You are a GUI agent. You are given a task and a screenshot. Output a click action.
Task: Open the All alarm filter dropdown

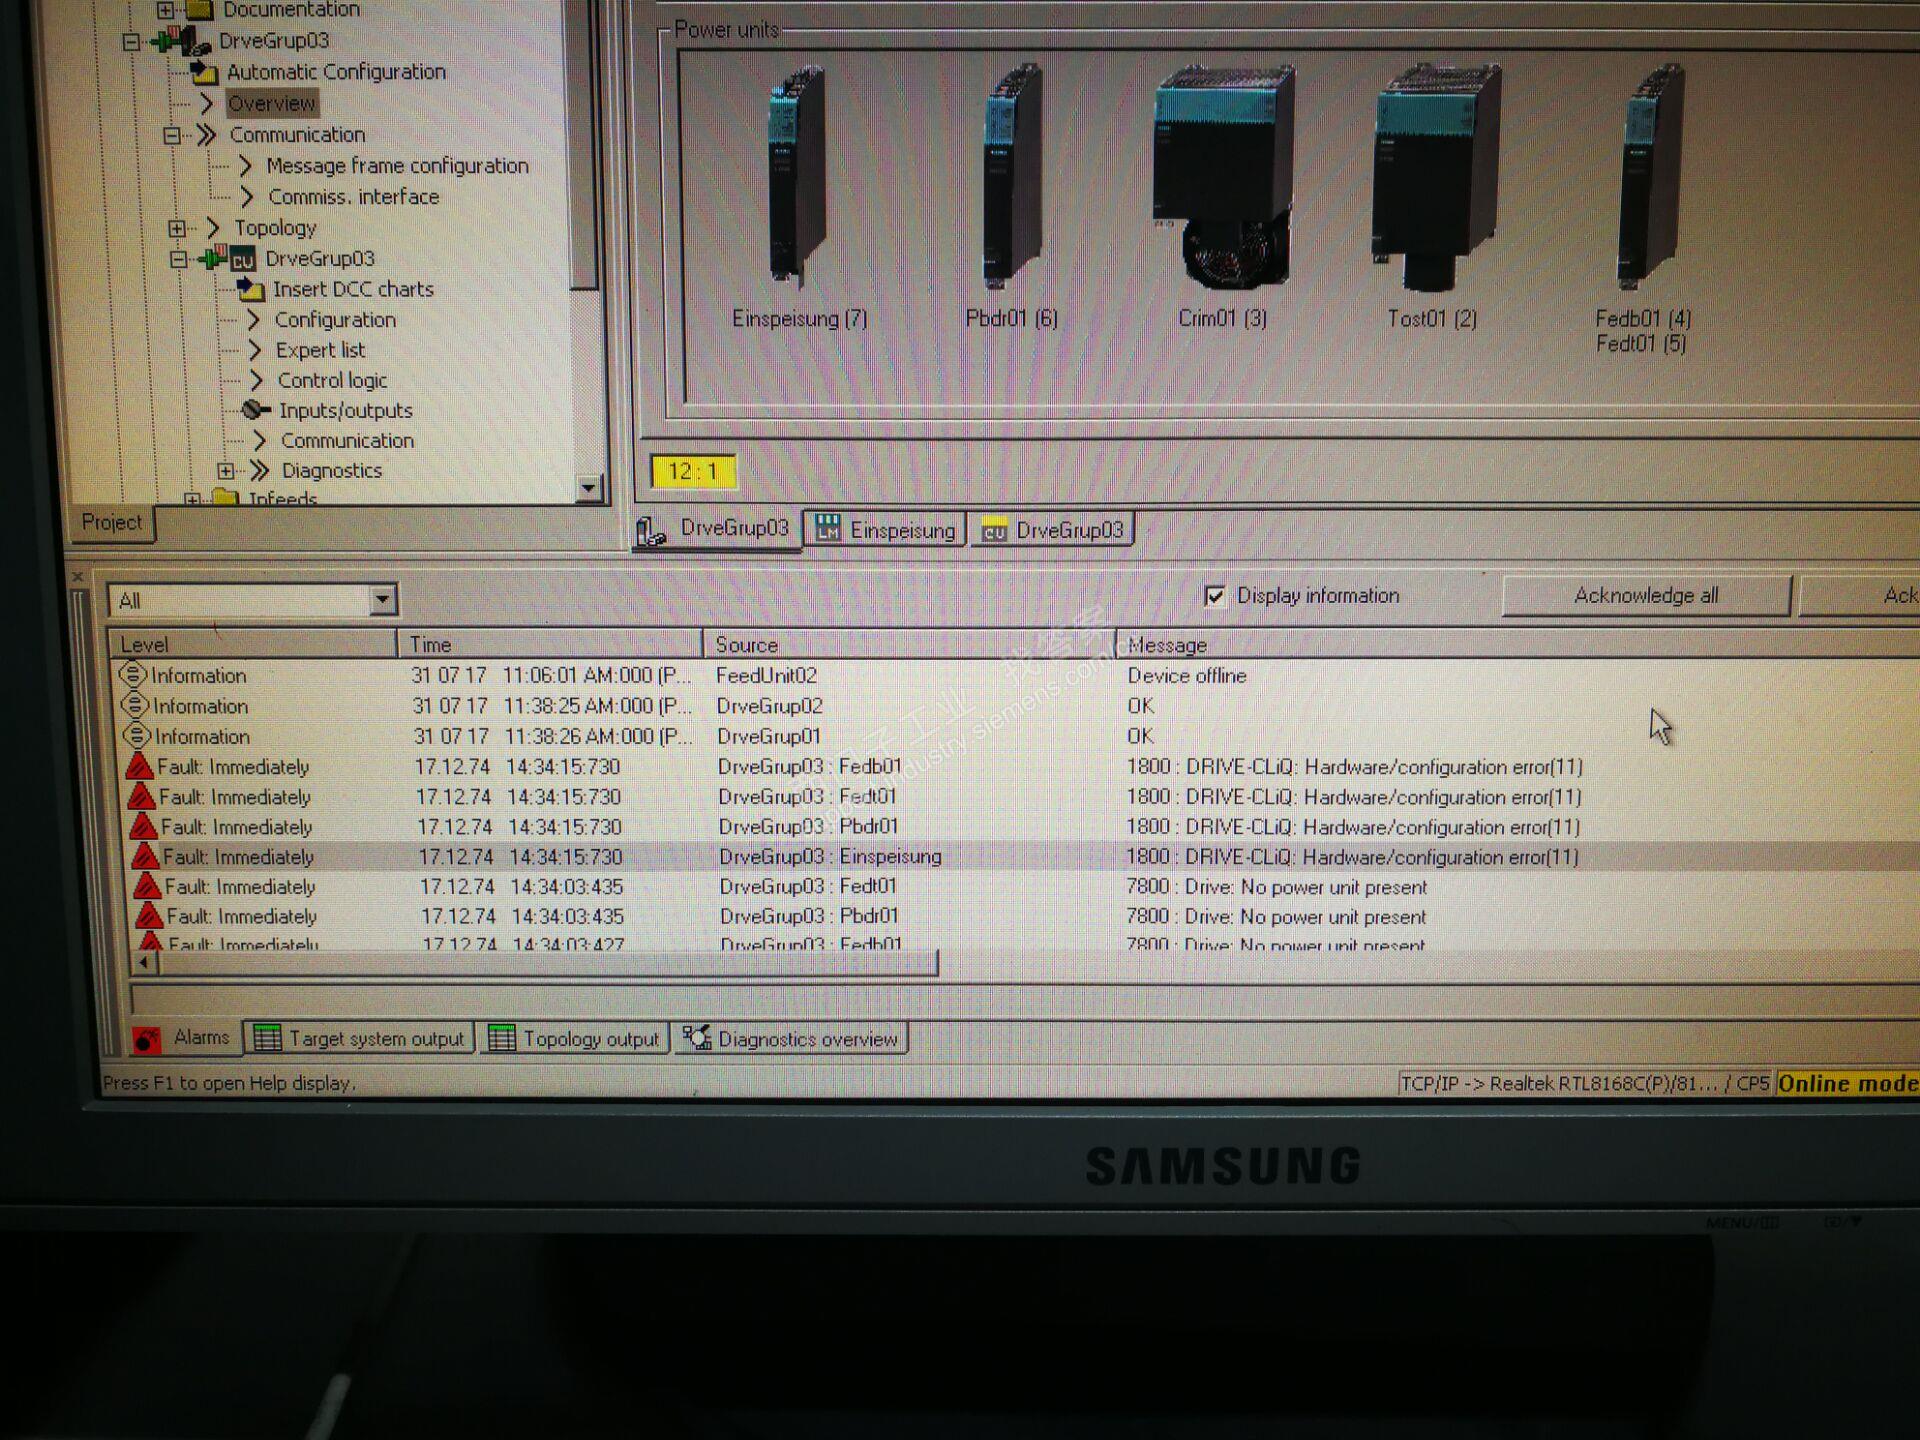pyautogui.click(x=382, y=600)
